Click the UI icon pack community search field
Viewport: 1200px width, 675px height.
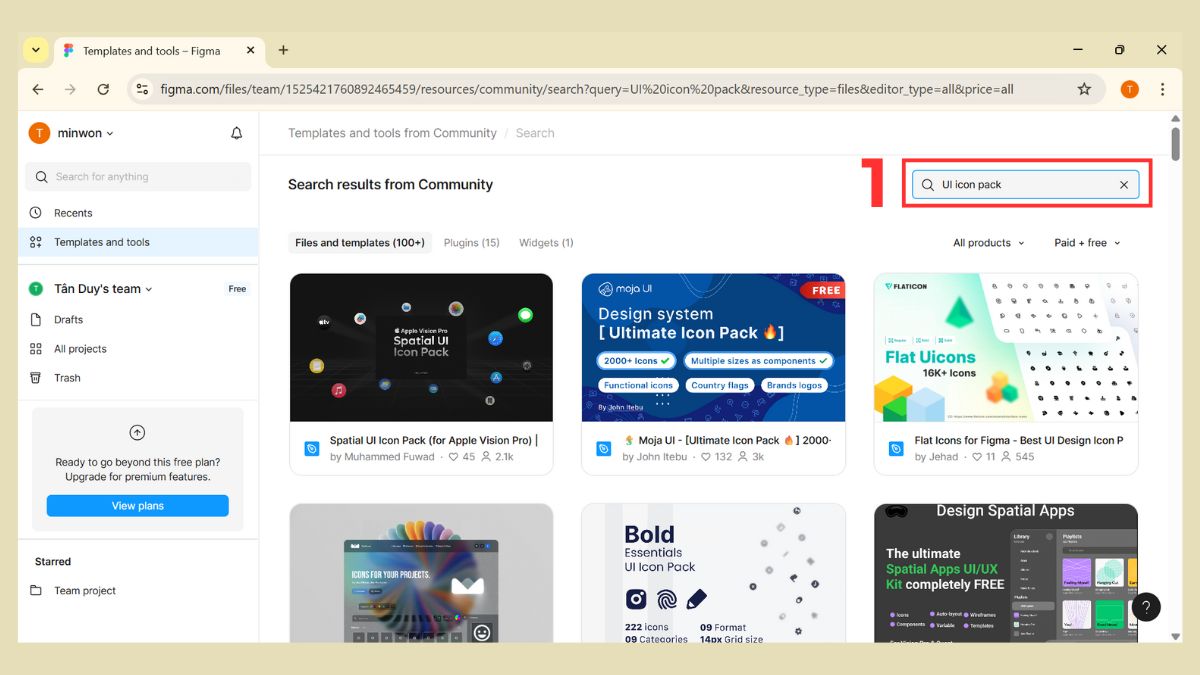(x=1025, y=185)
